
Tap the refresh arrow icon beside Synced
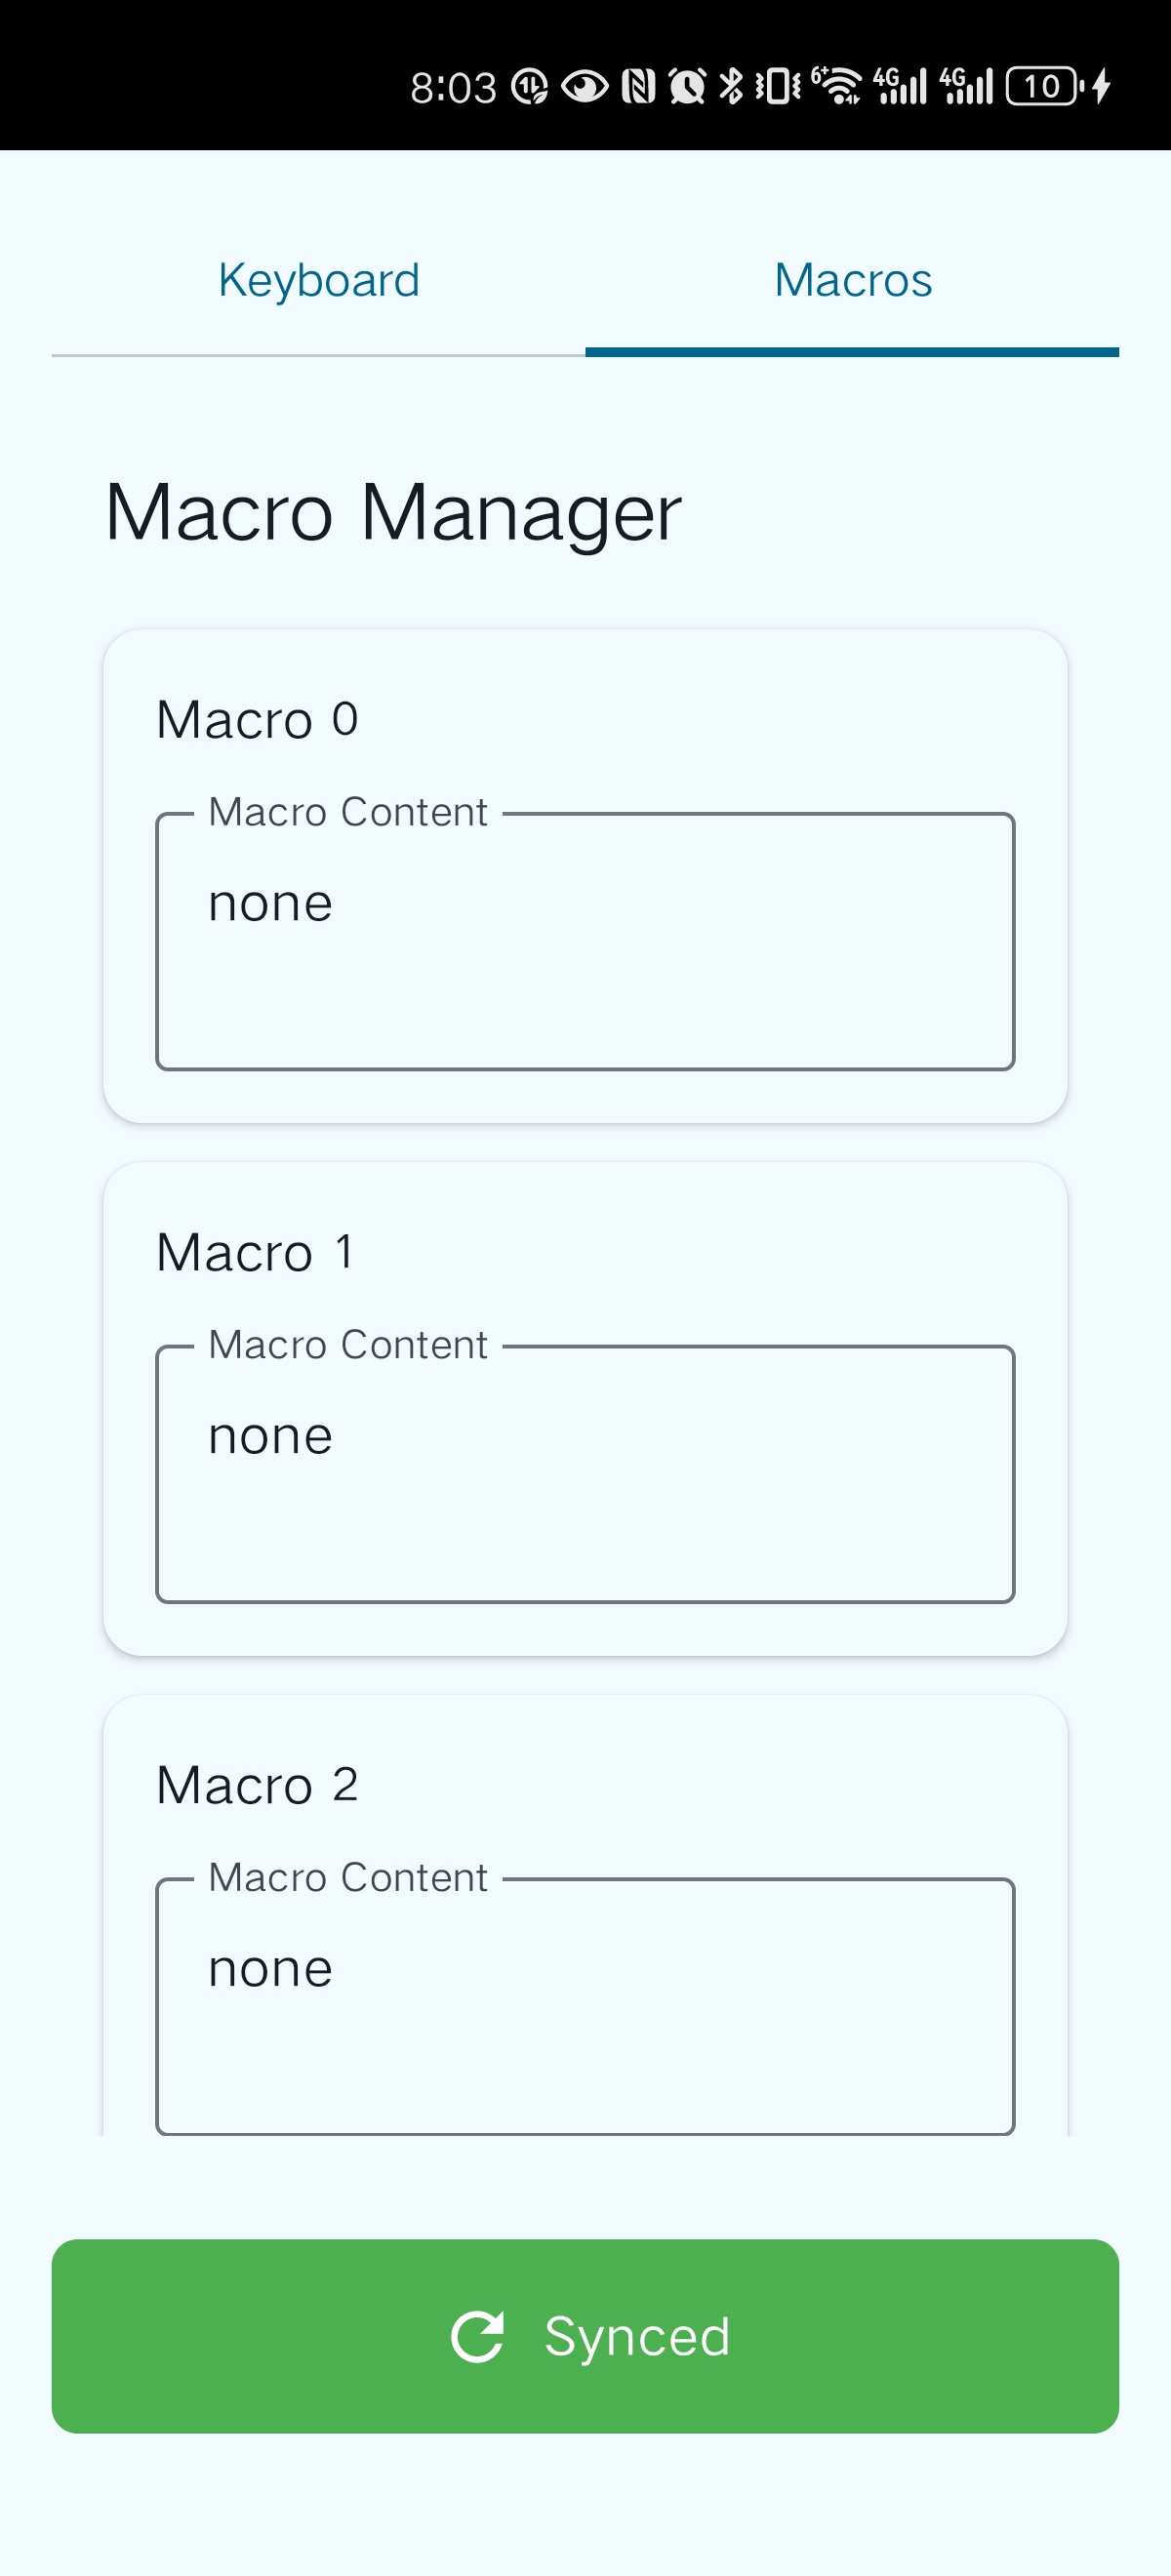(x=478, y=2337)
